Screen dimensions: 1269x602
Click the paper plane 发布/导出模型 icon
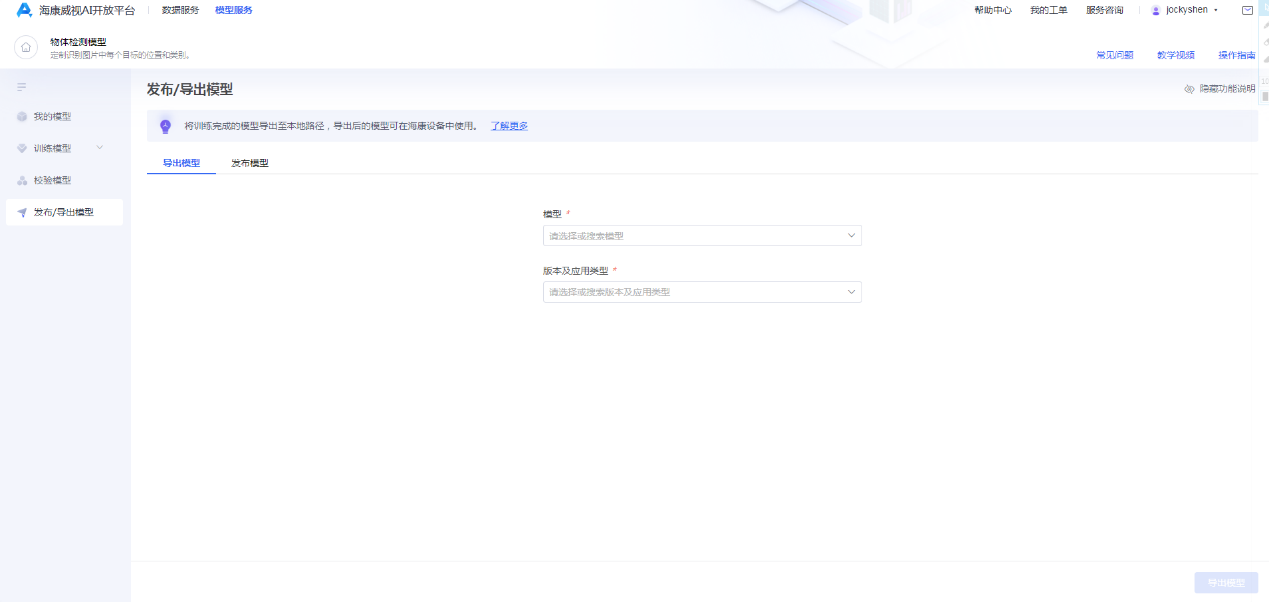22,213
